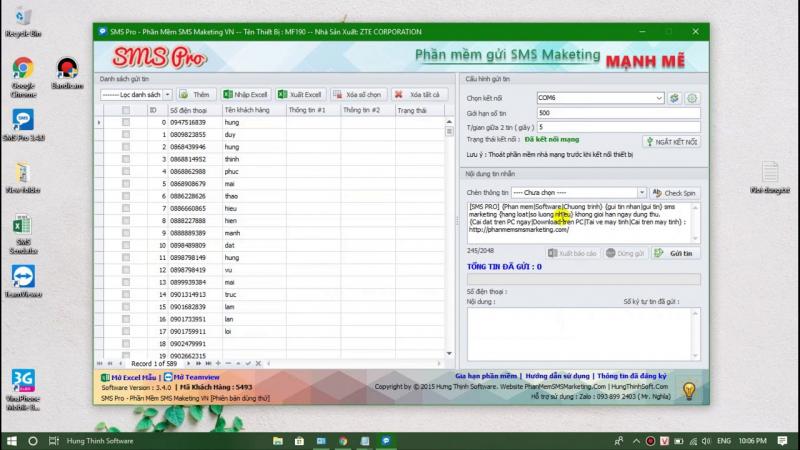Click the Nhập Excel import button
Image resolution: width=800 pixels, height=450 pixels.
pos(246,94)
